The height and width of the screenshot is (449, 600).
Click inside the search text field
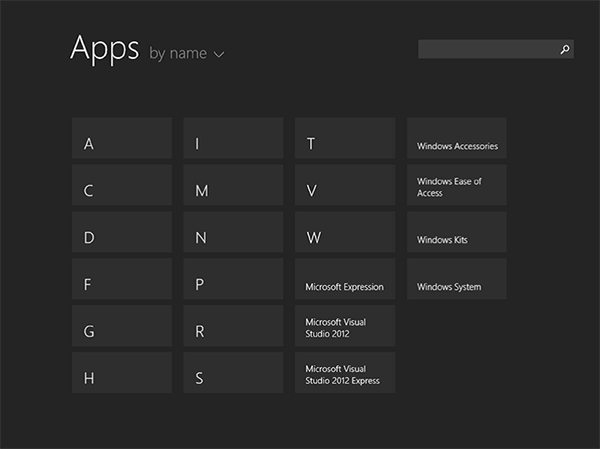click(486, 49)
